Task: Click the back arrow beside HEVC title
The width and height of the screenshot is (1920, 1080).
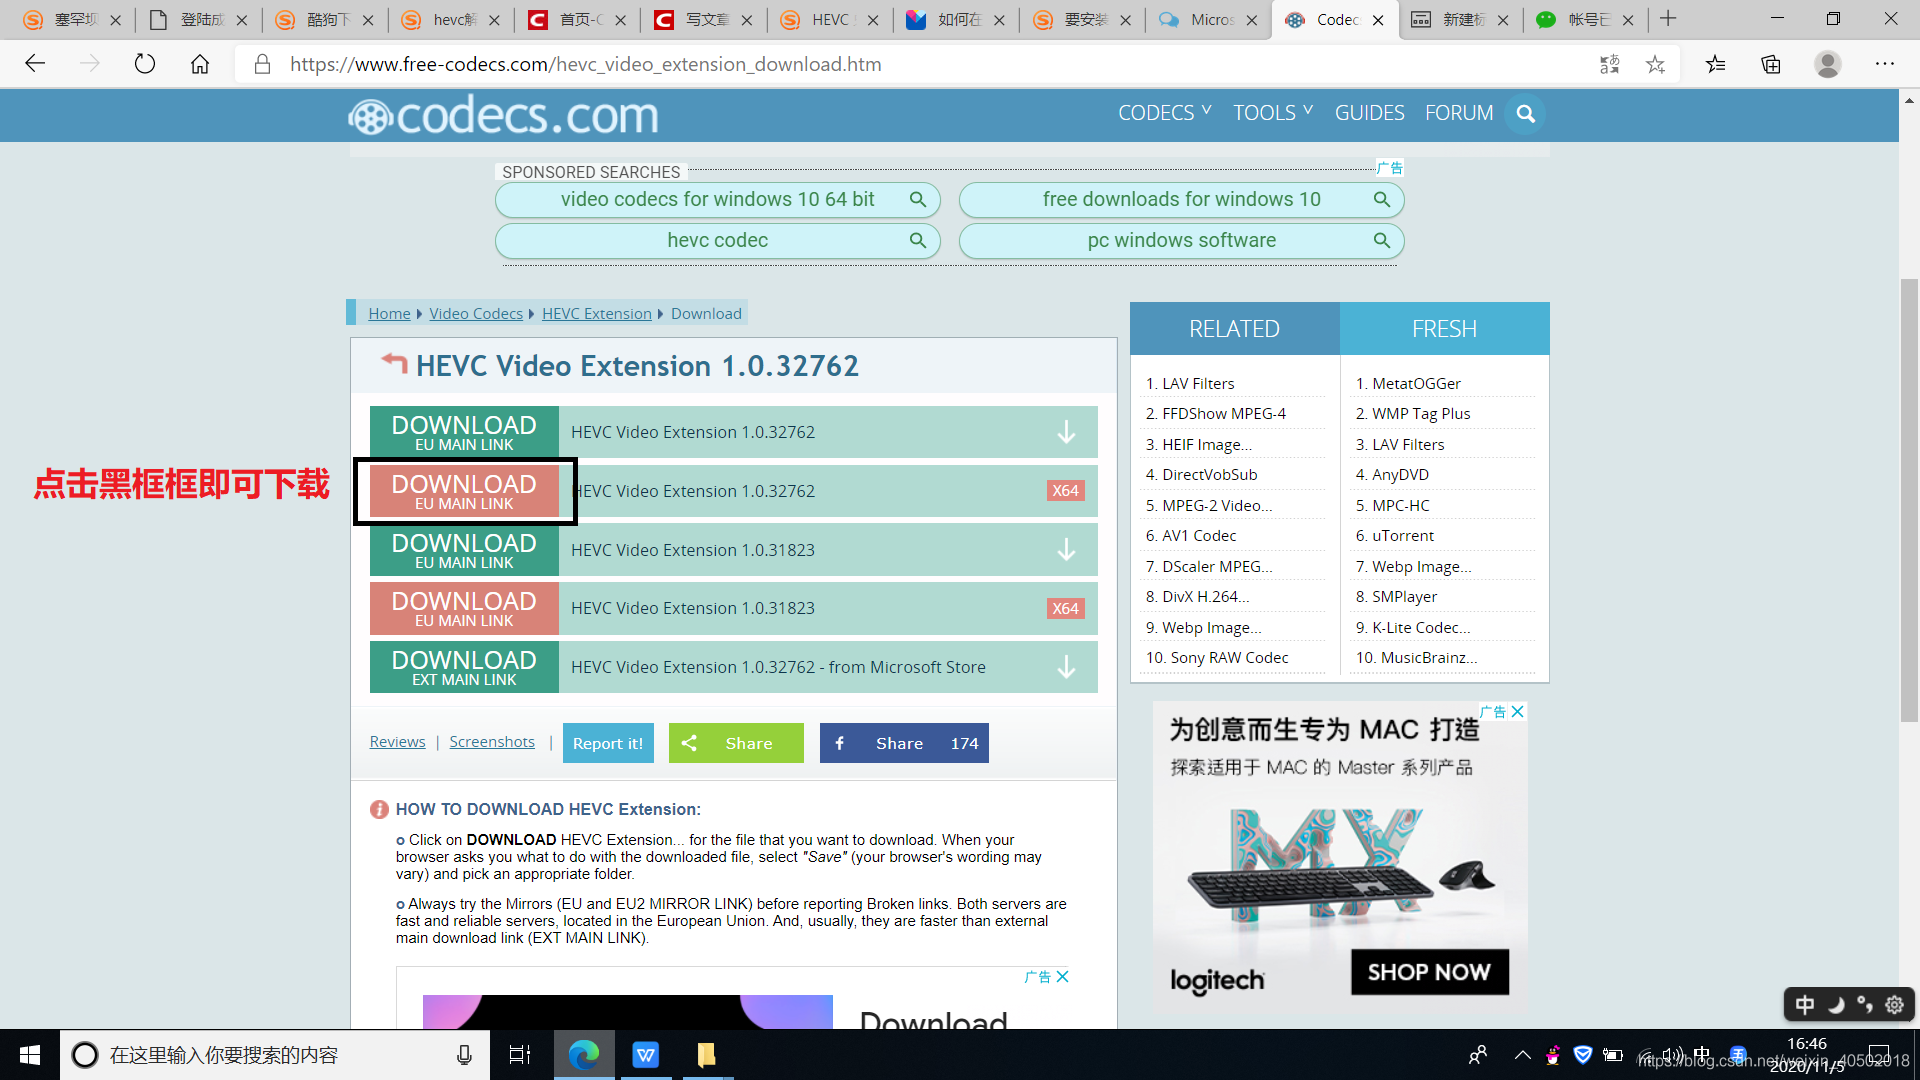Action: [x=394, y=363]
